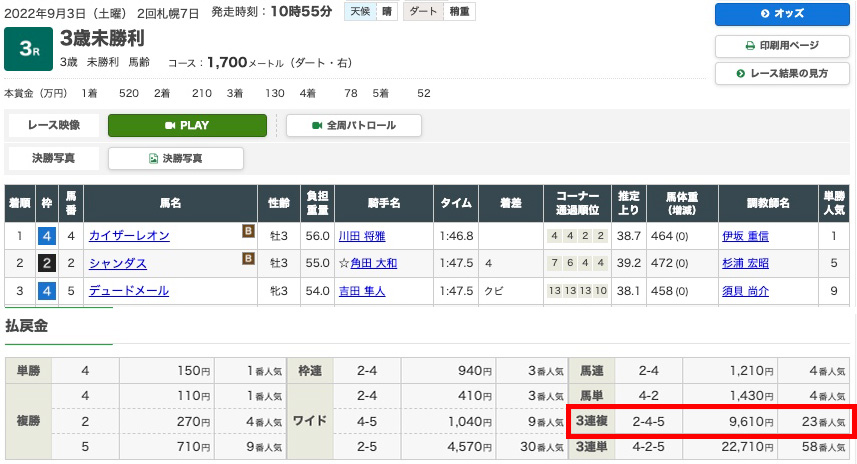Click the green 3R race number badge
This screenshot has width=857, height=464.
(28, 49)
